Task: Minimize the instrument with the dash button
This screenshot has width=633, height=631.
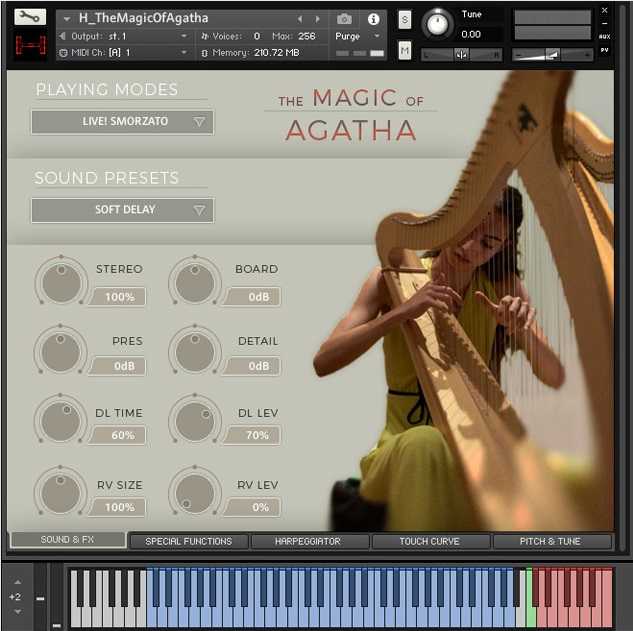Action: pos(604,23)
